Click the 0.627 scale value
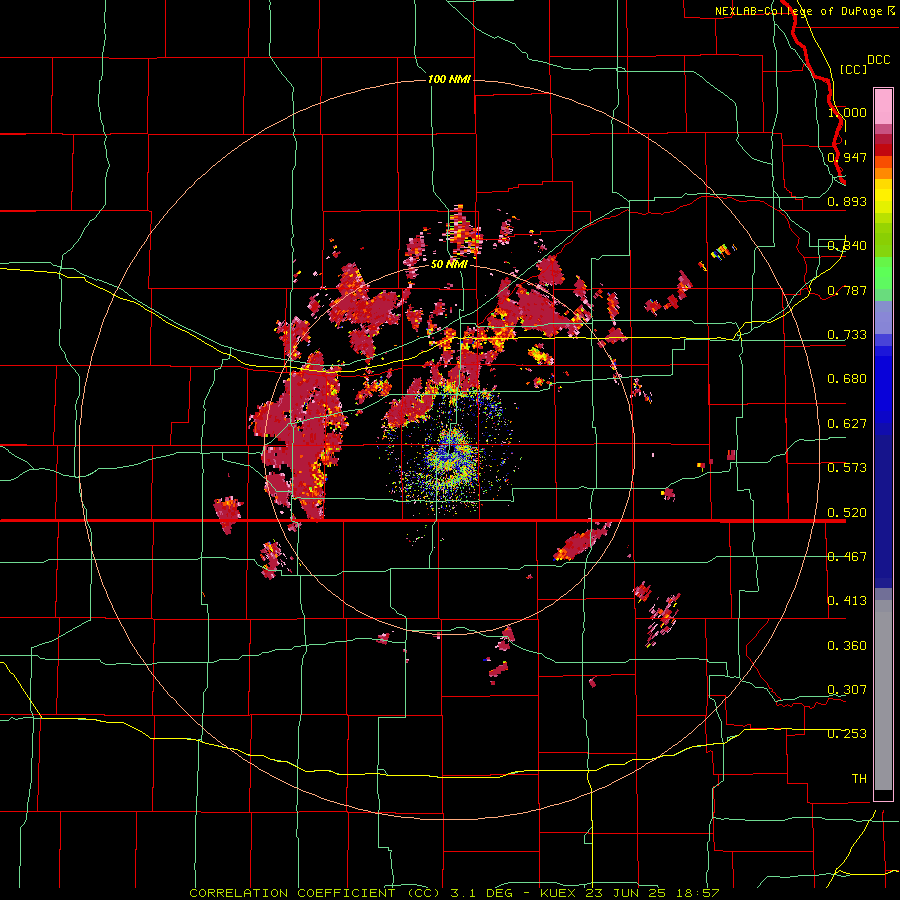 pos(847,424)
